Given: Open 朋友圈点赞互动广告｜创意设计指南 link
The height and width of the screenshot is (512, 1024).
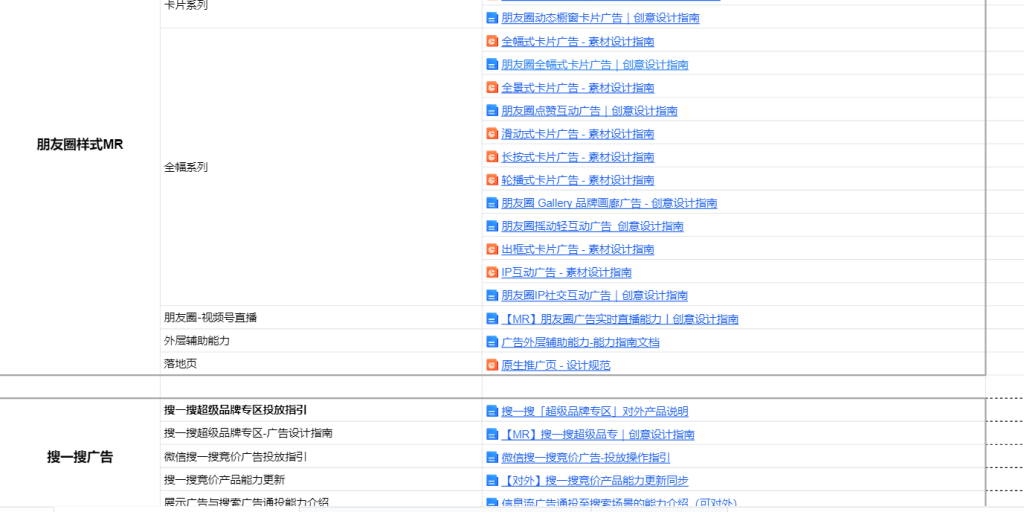Looking at the screenshot, I should 589,110.
